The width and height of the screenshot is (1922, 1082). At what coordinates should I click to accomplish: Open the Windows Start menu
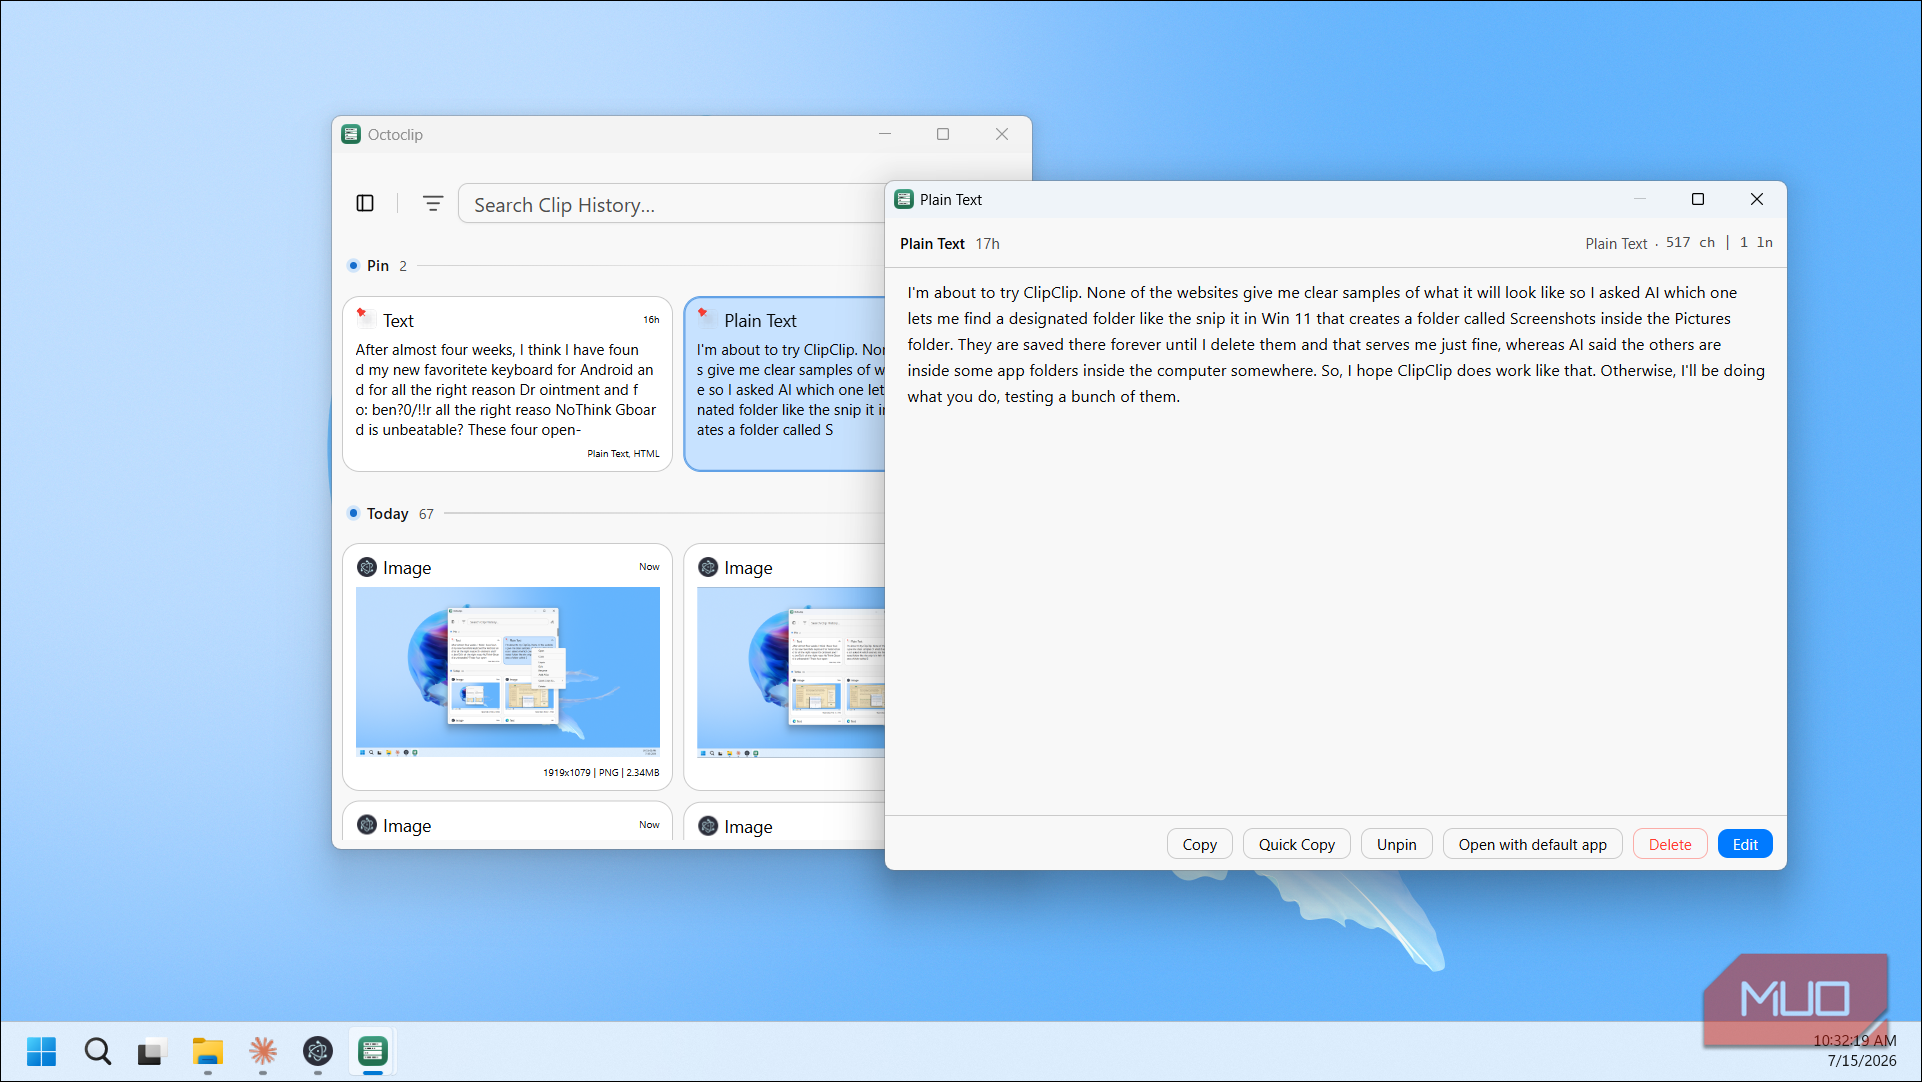pos(41,1051)
